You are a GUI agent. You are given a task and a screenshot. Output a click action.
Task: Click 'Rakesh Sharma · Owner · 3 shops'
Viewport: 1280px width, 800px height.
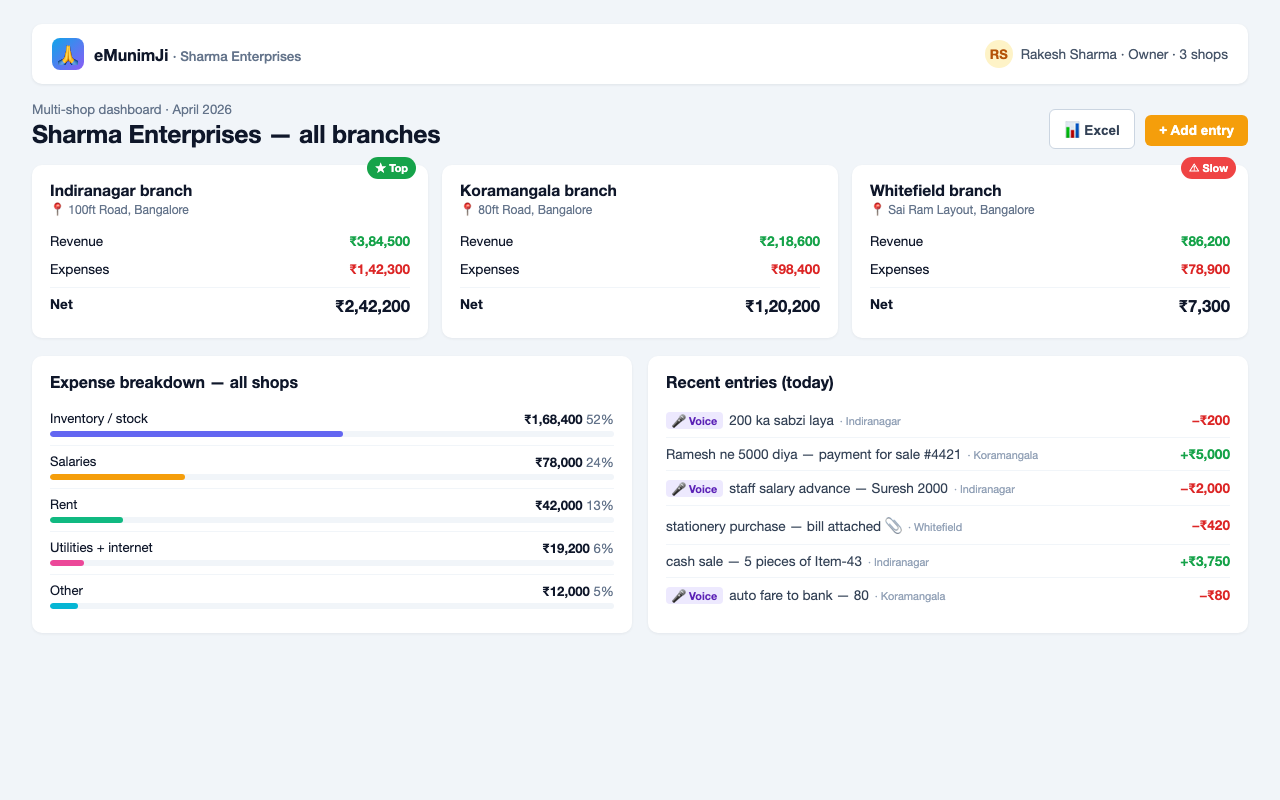pos(1124,55)
